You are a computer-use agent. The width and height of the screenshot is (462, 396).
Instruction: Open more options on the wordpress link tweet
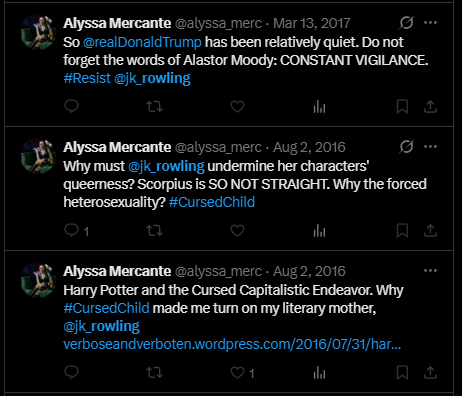click(x=430, y=271)
